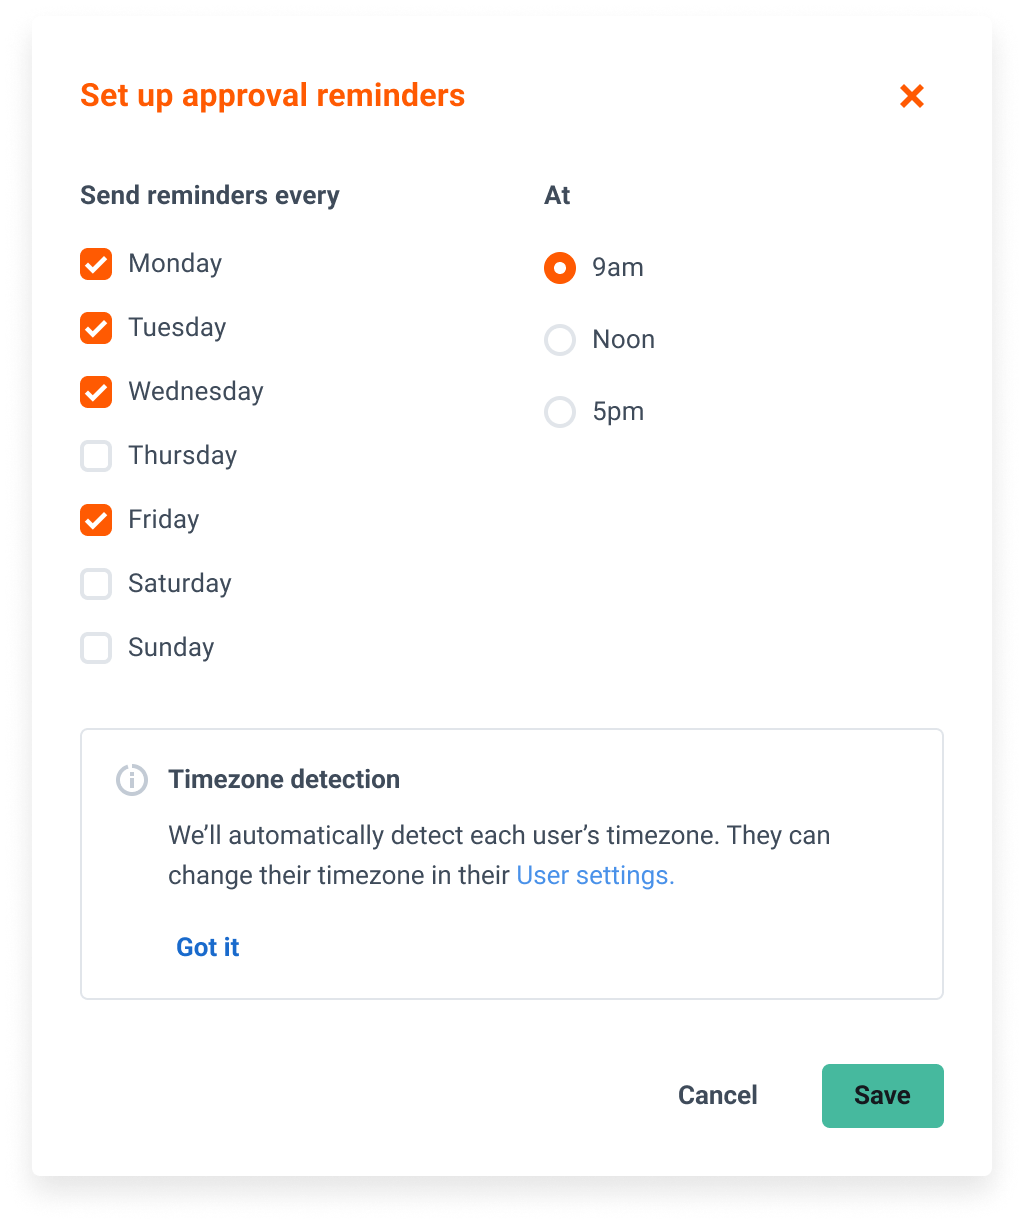Viewport: 1024px width, 1224px height.
Task: Click the 5pm label text
Action: [618, 412]
